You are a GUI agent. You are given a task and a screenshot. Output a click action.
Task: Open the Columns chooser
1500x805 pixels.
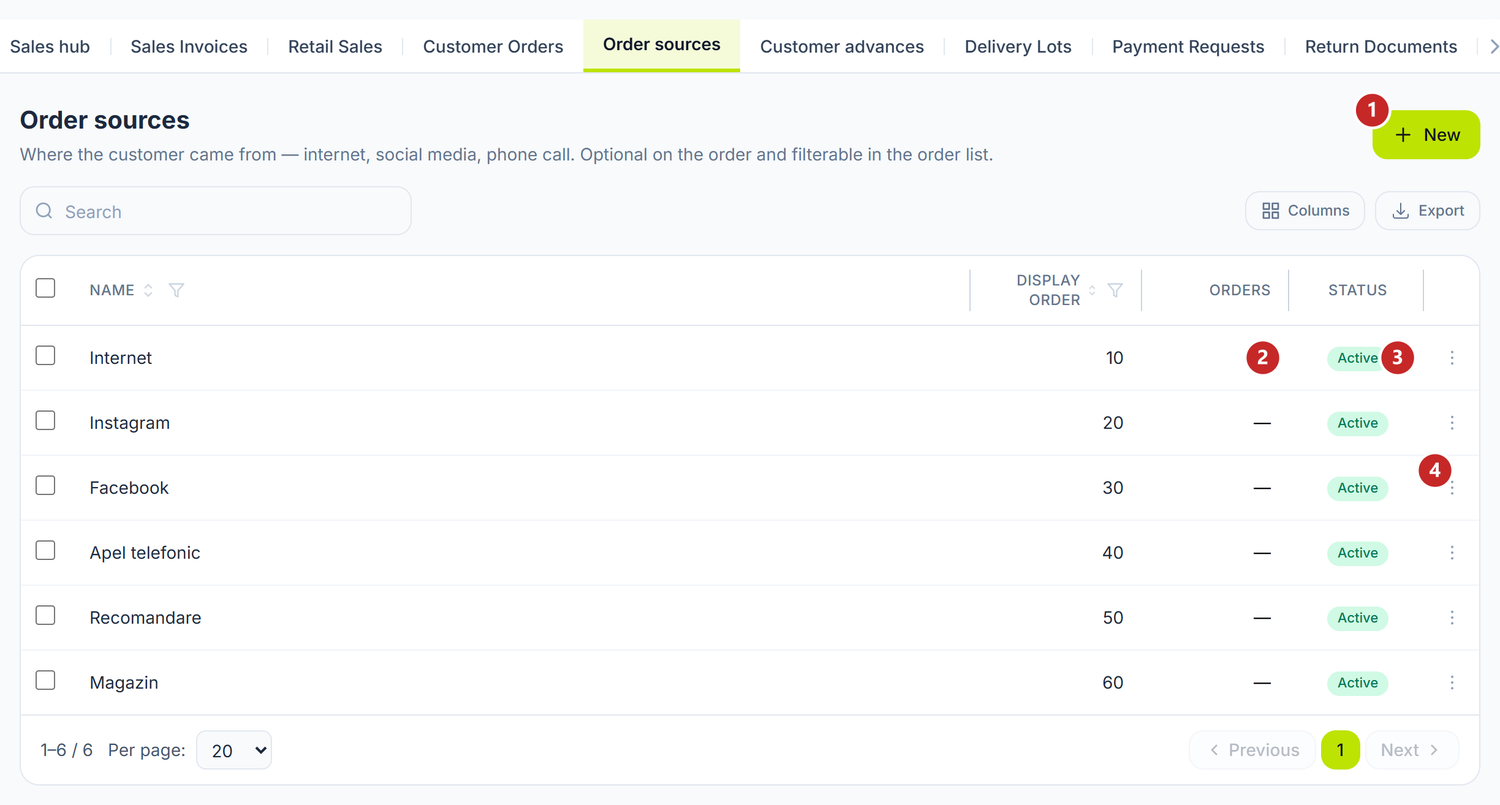coord(1305,211)
